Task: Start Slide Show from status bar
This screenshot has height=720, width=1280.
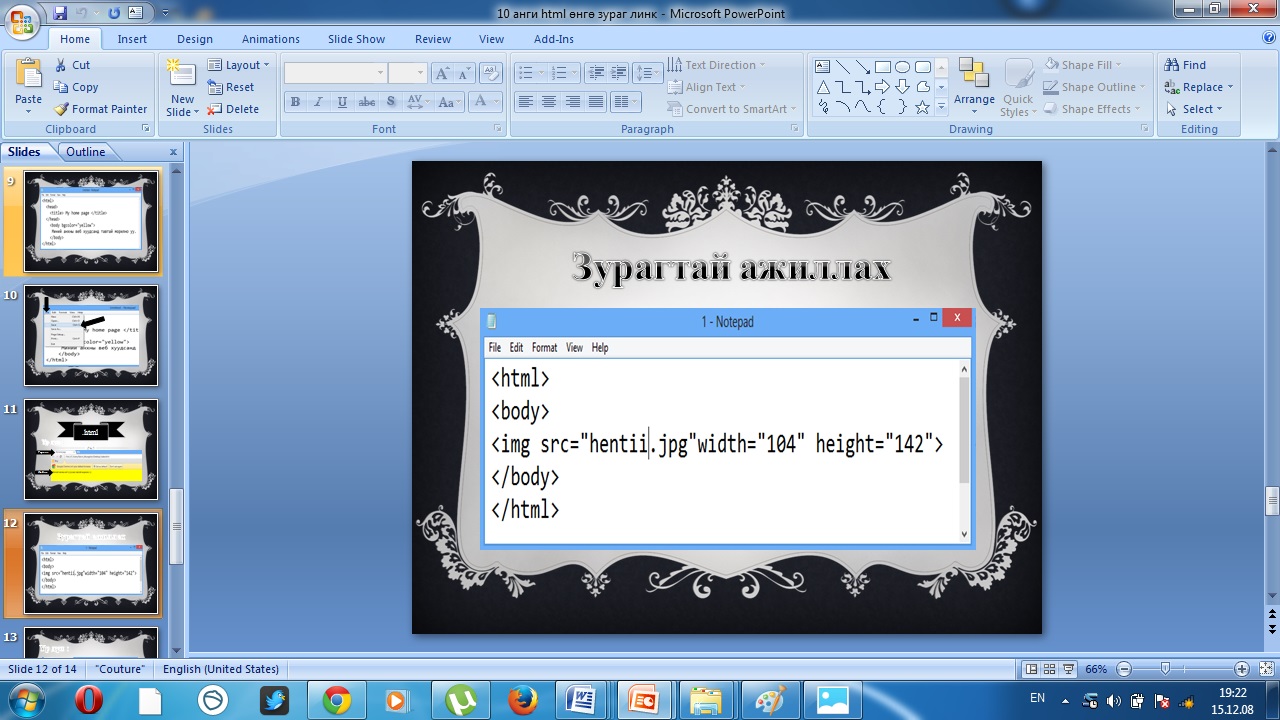Action: click(x=1067, y=669)
